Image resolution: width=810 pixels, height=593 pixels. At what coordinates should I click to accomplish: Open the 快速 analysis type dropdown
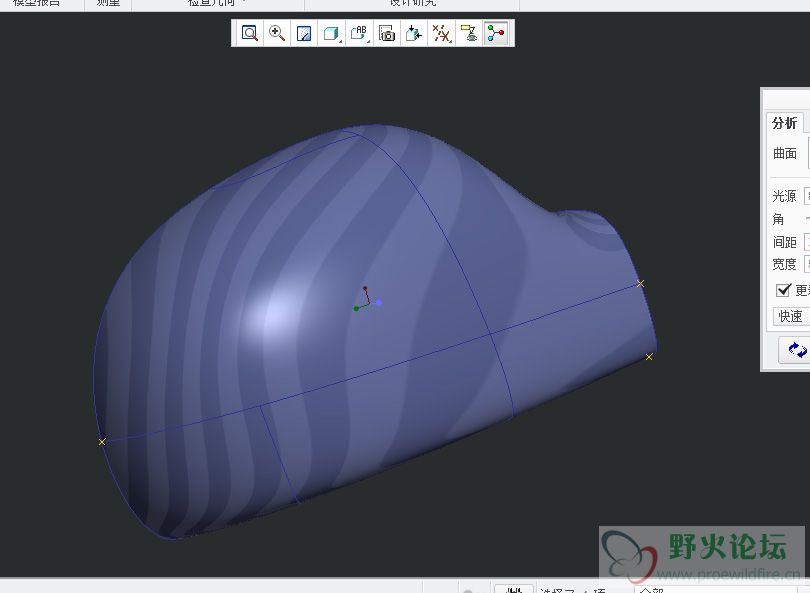(791, 316)
